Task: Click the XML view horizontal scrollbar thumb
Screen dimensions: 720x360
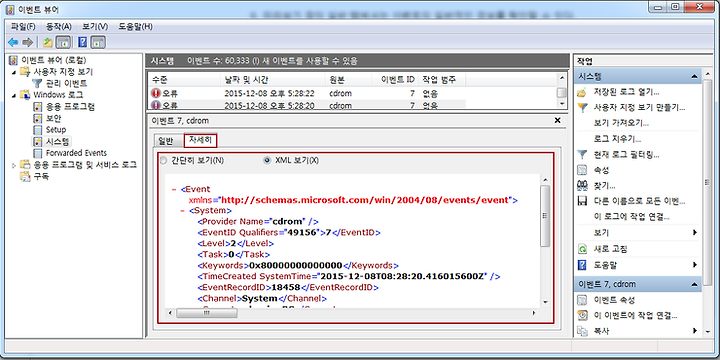Action: click(207, 313)
